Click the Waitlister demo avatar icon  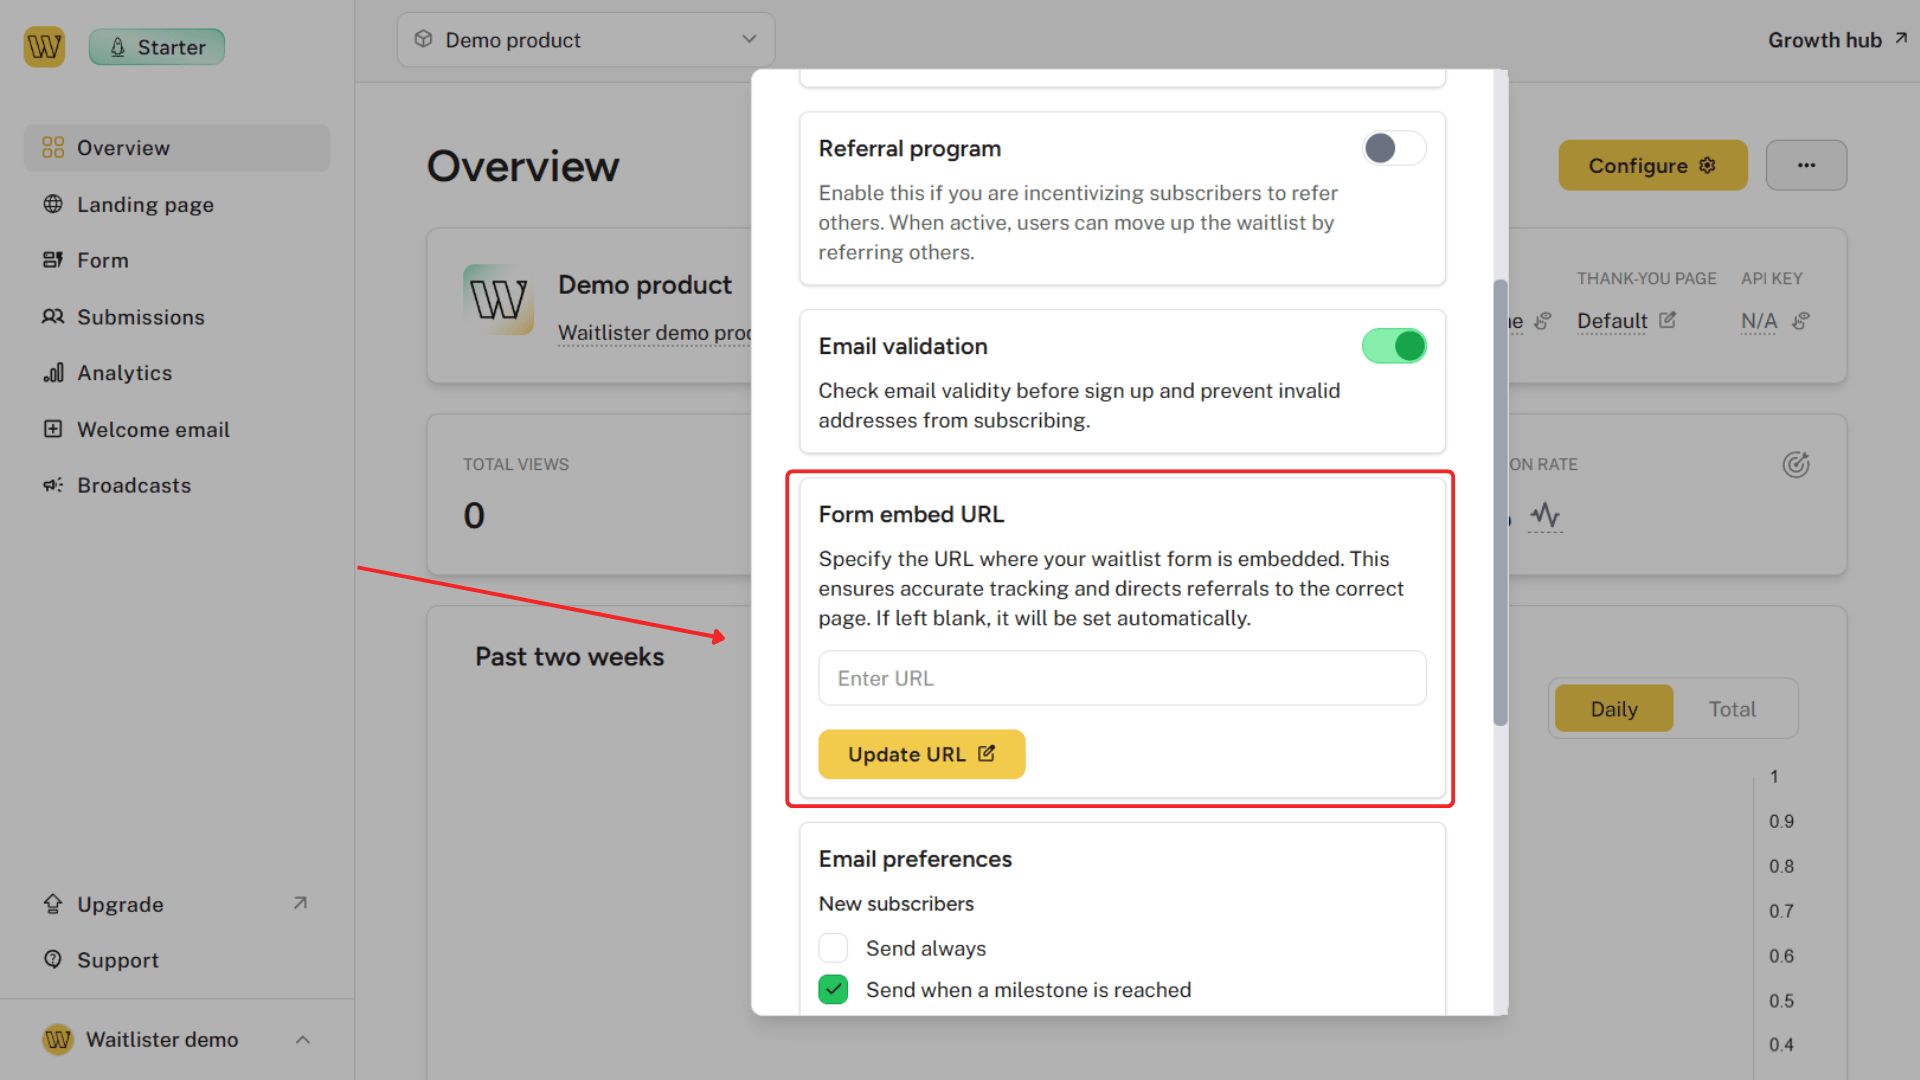pyautogui.click(x=58, y=1040)
